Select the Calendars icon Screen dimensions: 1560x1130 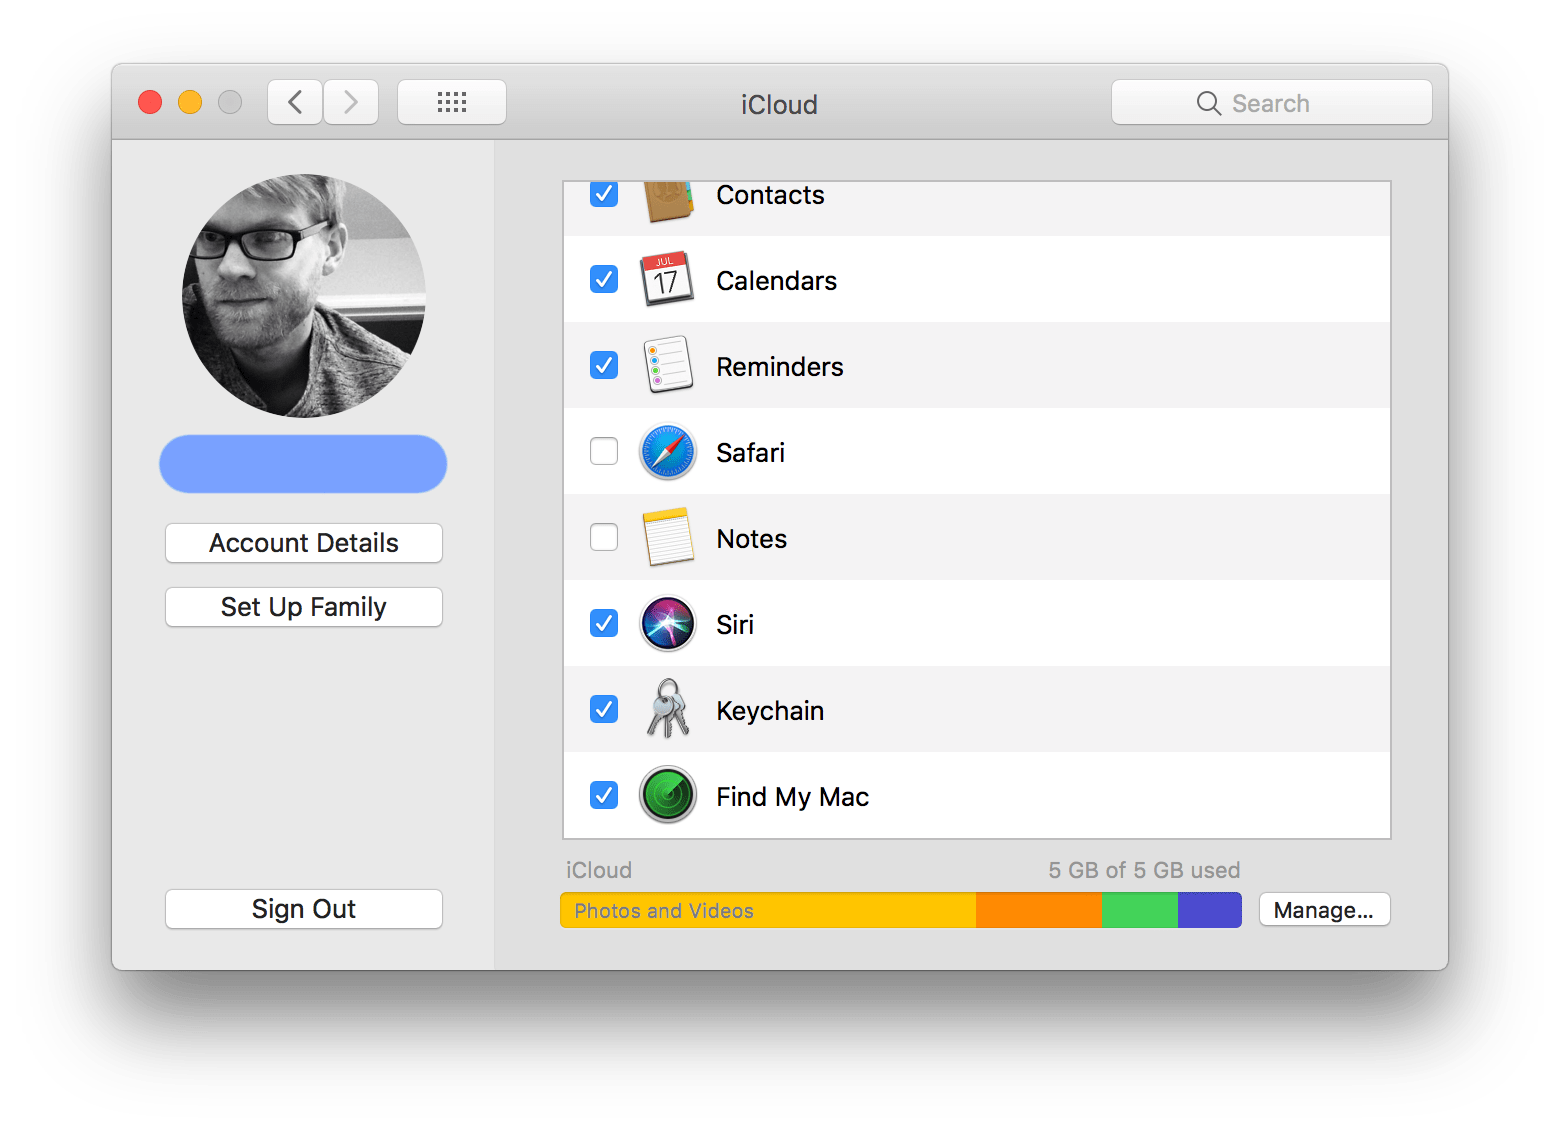[x=667, y=280]
